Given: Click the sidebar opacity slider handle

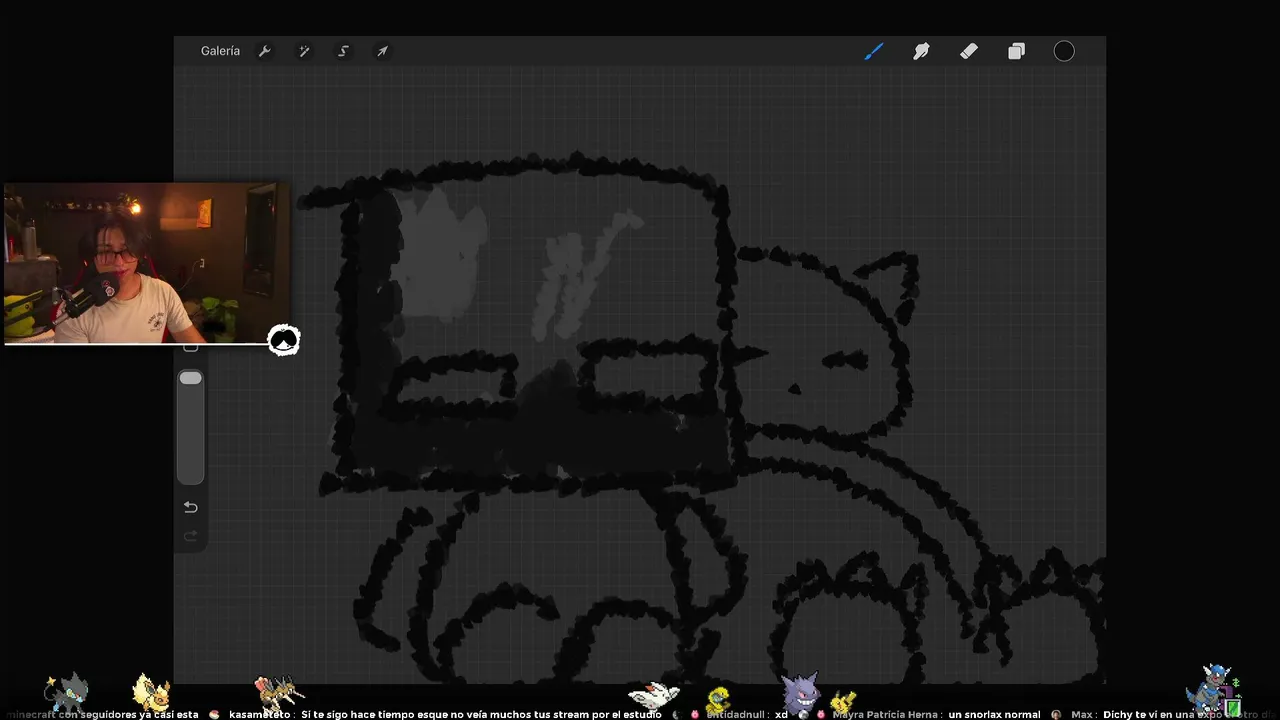Looking at the screenshot, I should coord(190,379).
